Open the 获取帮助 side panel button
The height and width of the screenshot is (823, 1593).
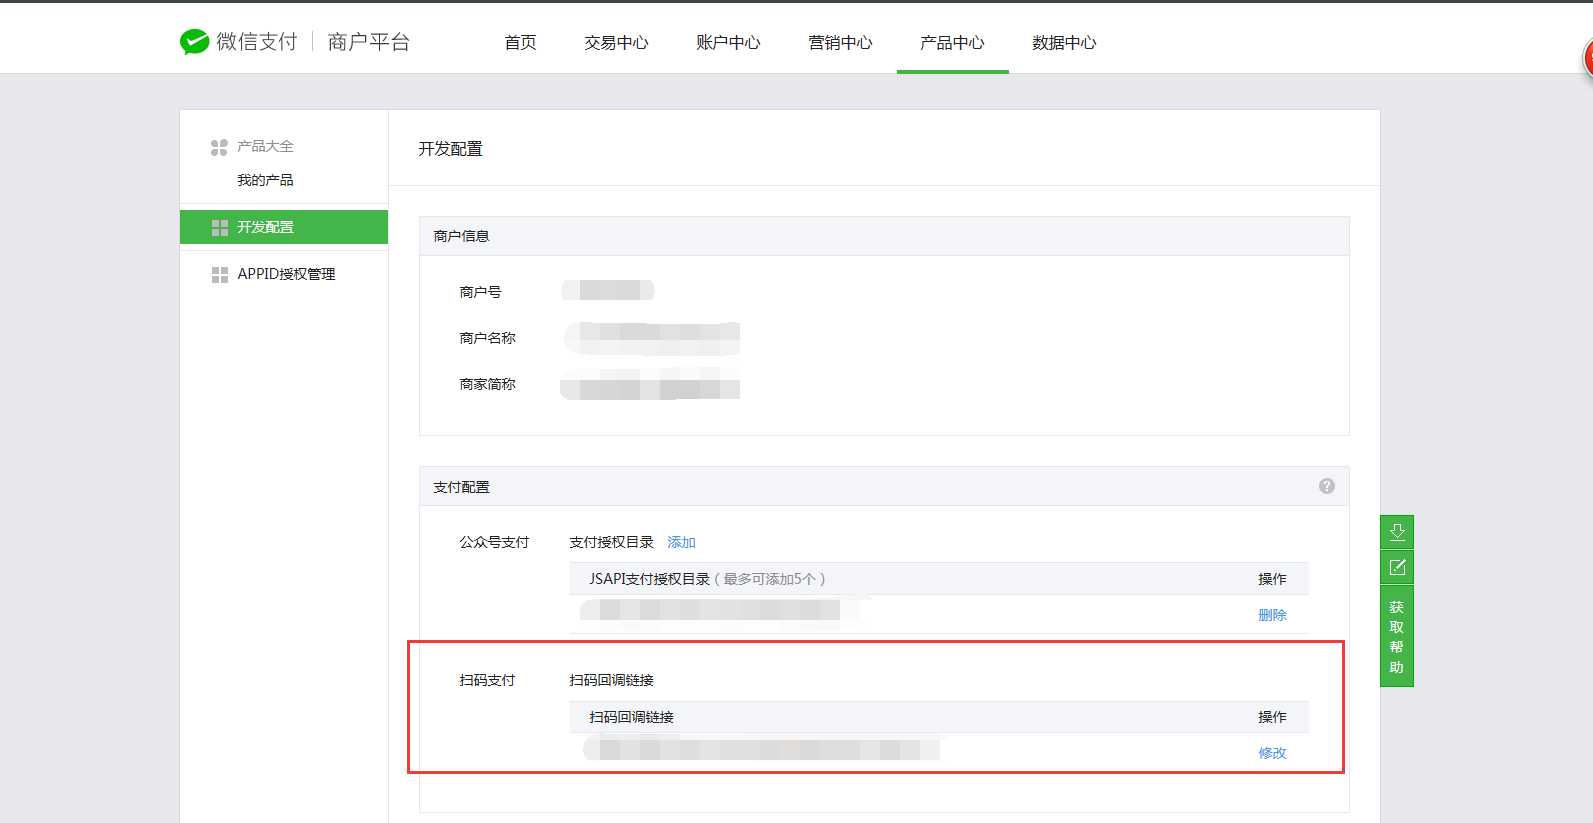point(1397,637)
